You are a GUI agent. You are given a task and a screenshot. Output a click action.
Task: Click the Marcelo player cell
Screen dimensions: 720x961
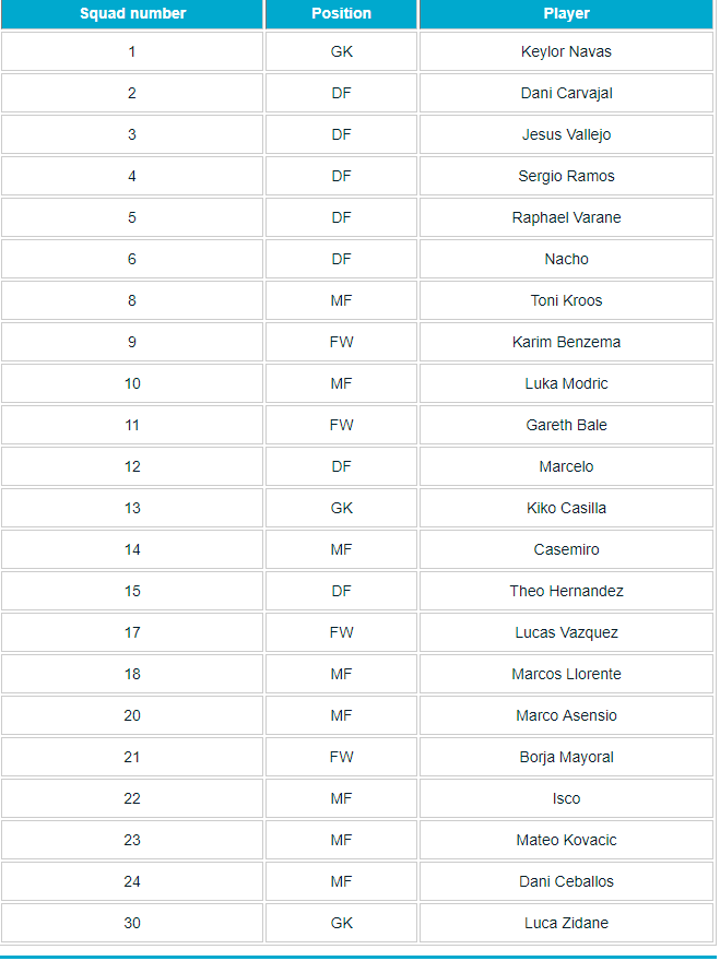point(566,467)
